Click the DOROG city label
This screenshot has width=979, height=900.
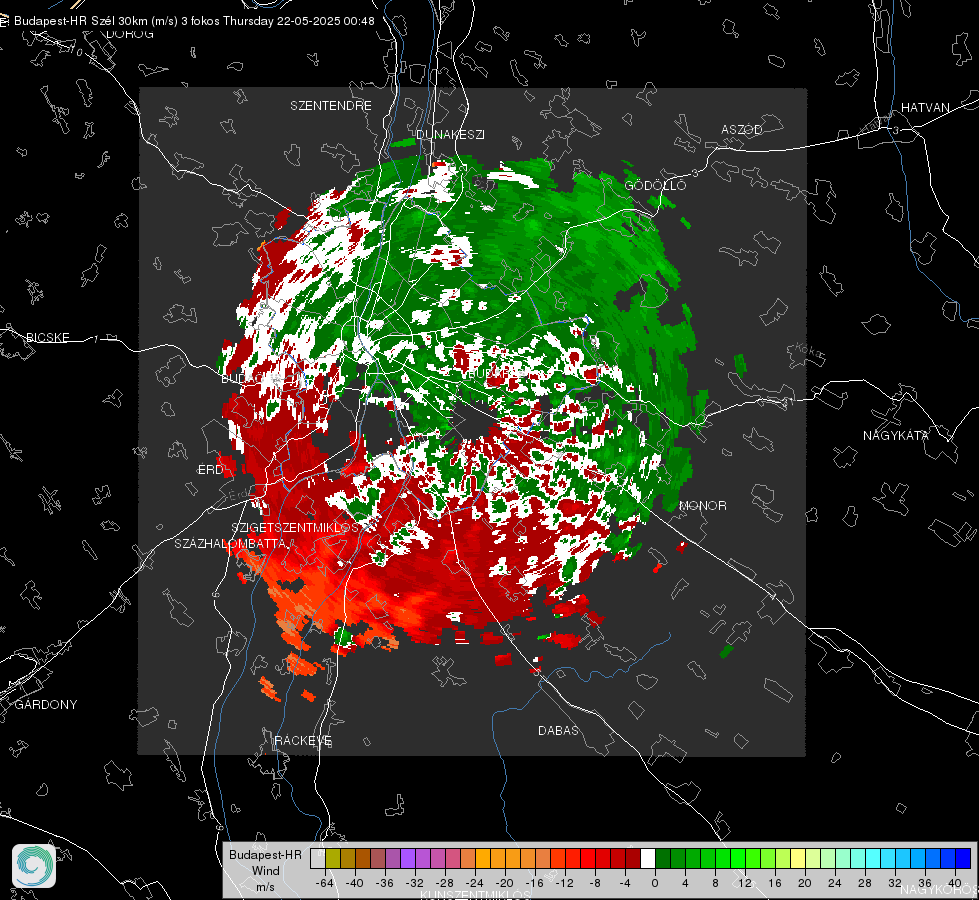click(130, 34)
